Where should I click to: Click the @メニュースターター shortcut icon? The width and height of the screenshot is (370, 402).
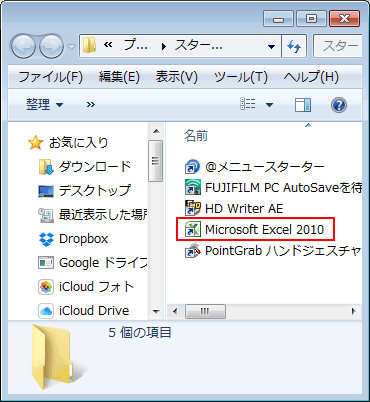click(x=193, y=167)
